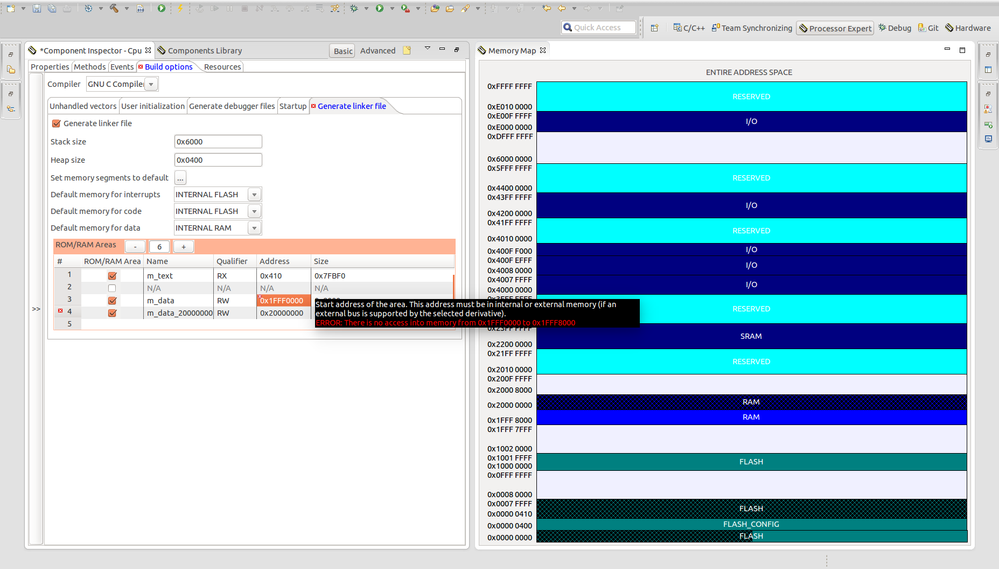Open the Components Library tab

200,50
